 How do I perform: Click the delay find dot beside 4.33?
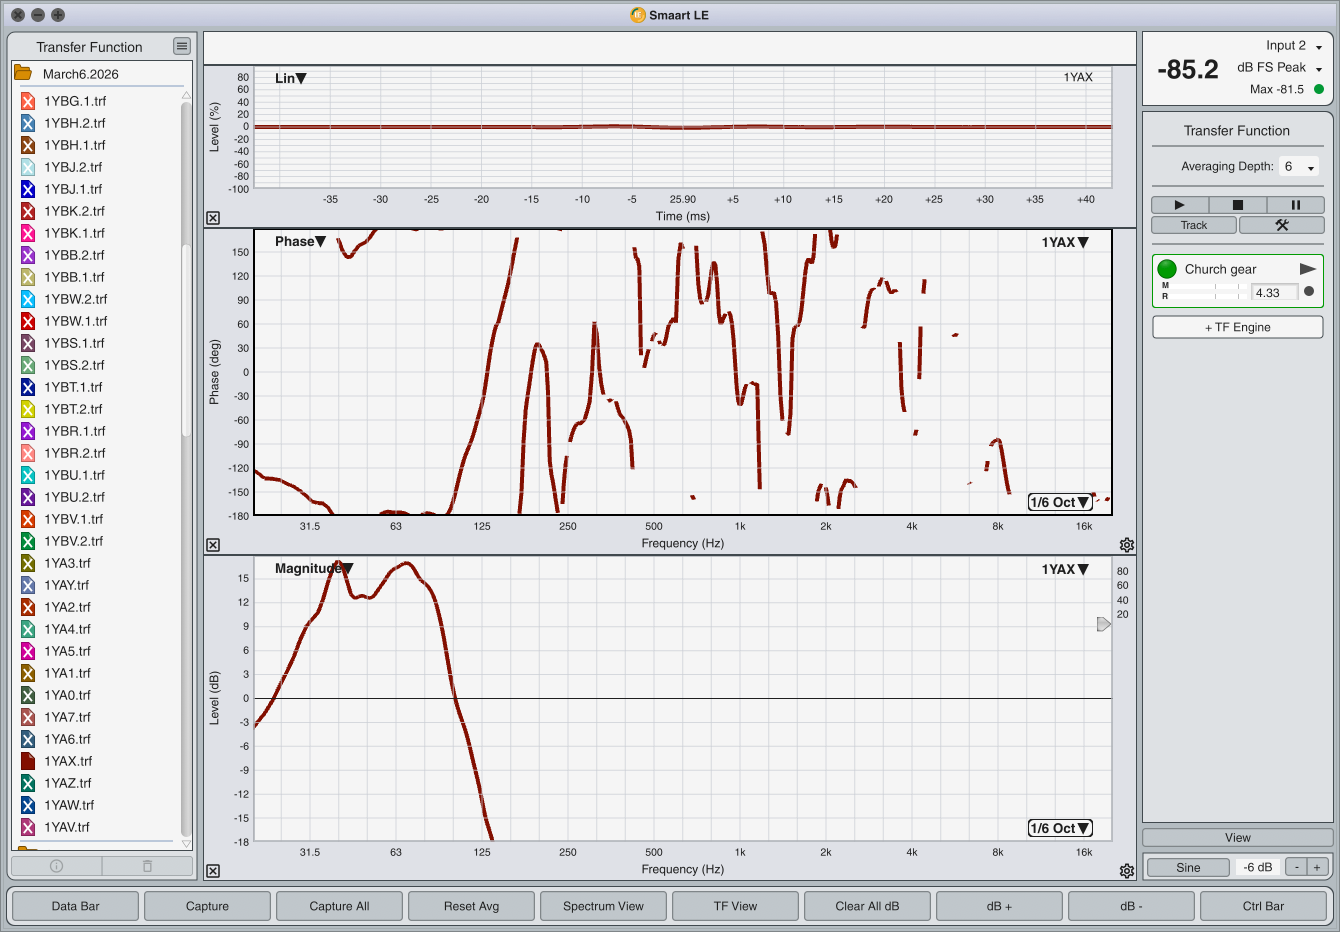coord(1309,292)
